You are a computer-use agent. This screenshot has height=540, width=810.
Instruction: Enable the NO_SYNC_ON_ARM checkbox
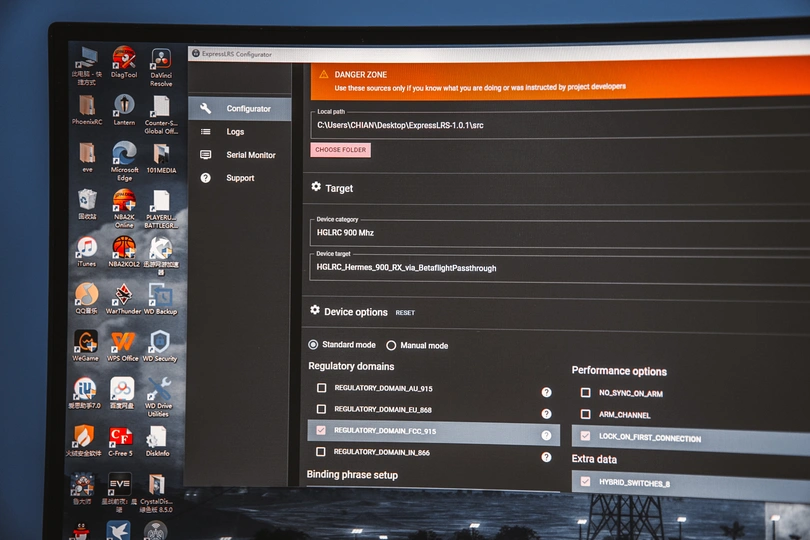(x=586, y=393)
